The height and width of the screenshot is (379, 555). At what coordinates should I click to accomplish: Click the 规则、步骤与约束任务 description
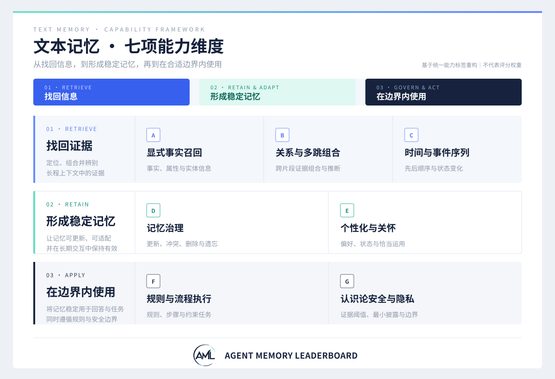(x=179, y=315)
